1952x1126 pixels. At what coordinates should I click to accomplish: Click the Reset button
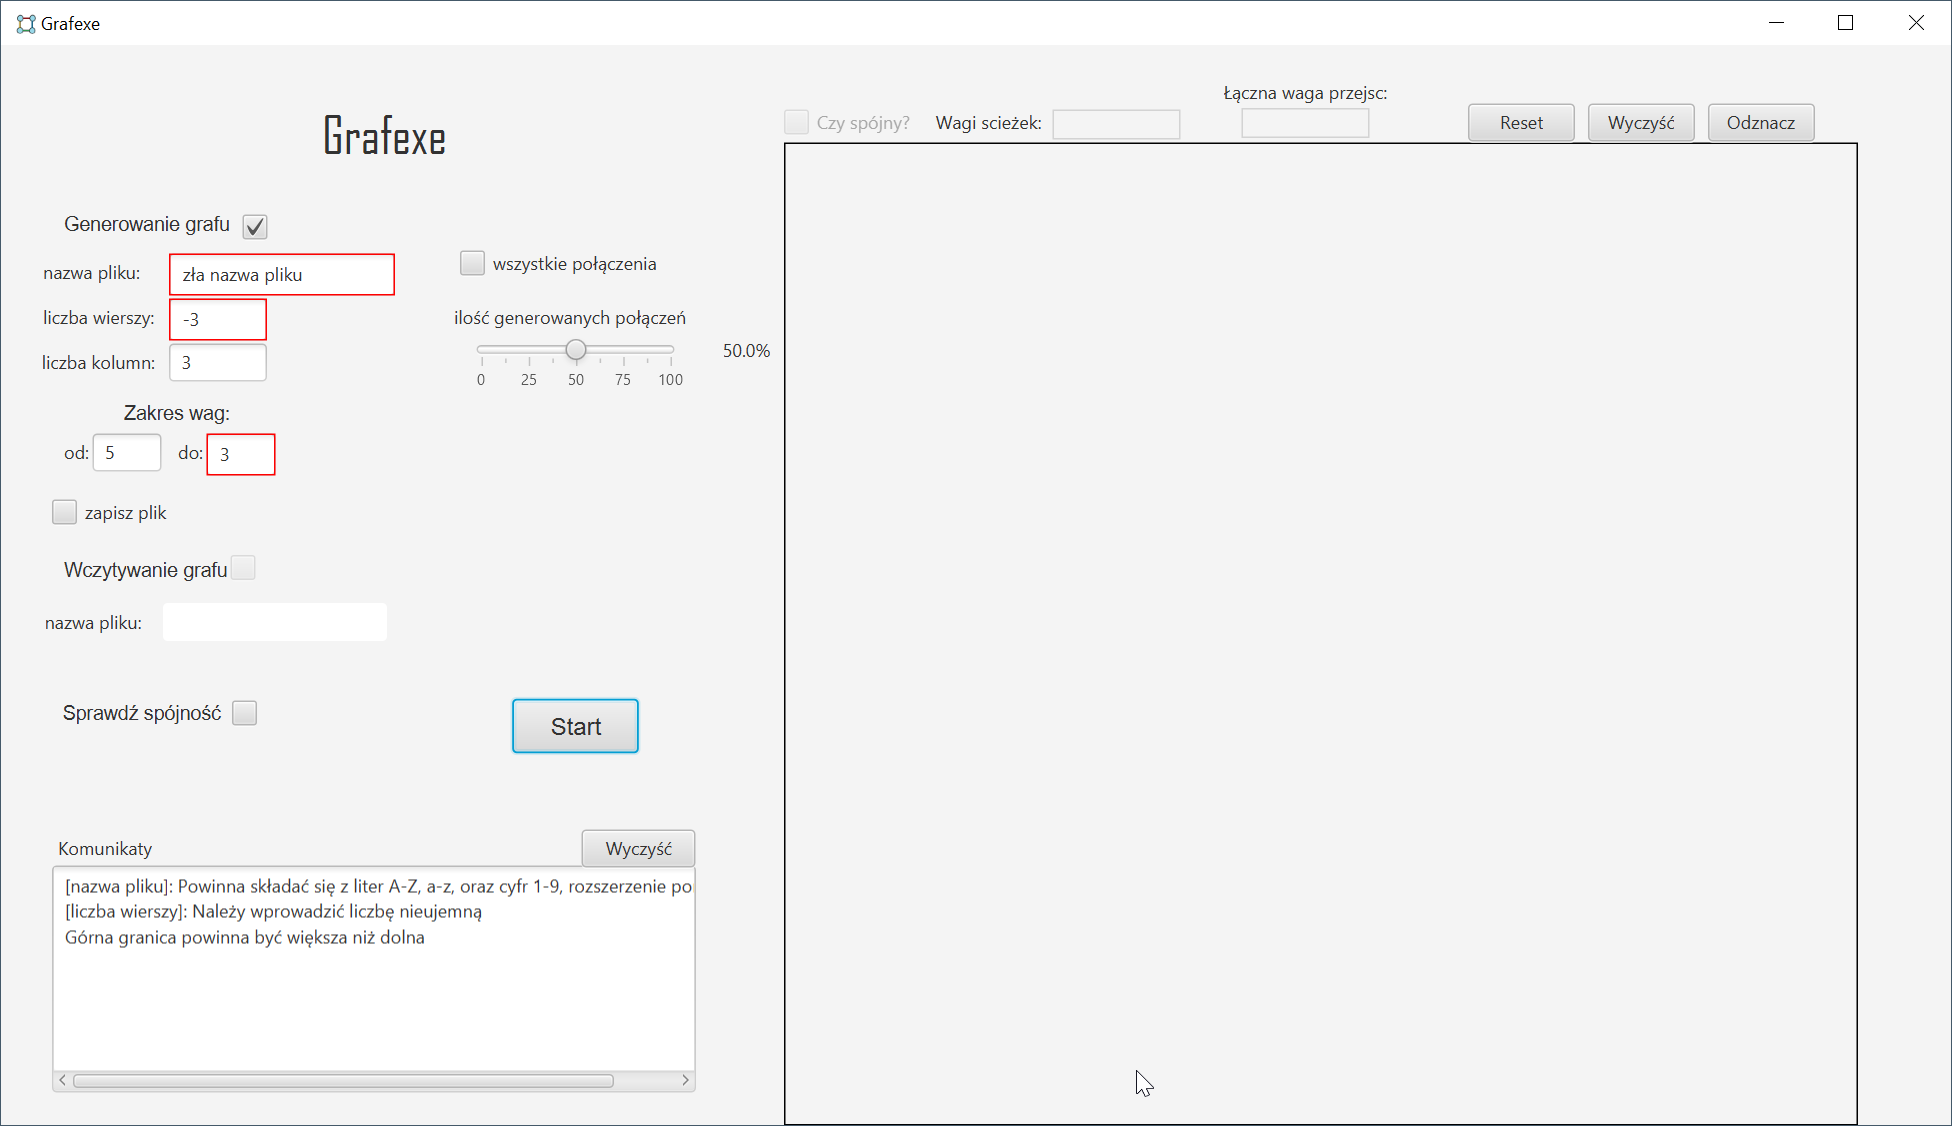pos(1520,122)
